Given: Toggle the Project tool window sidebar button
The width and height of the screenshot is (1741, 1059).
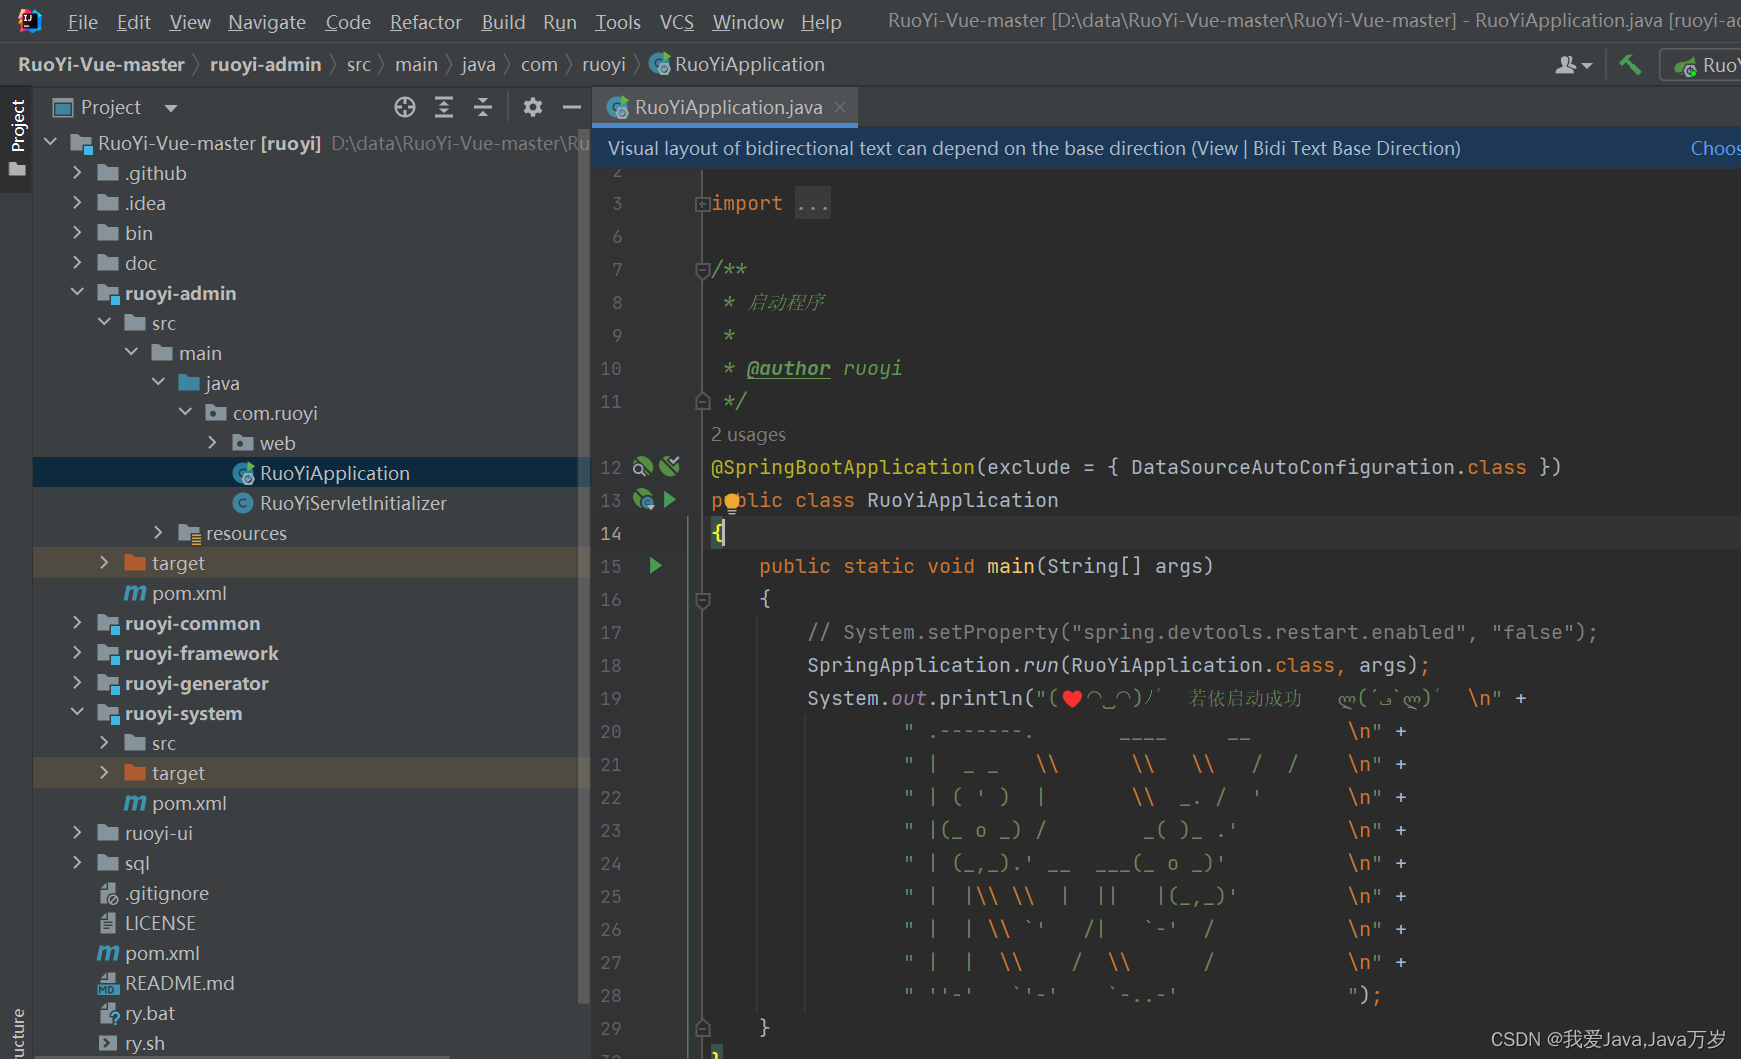Looking at the screenshot, I should [x=17, y=137].
